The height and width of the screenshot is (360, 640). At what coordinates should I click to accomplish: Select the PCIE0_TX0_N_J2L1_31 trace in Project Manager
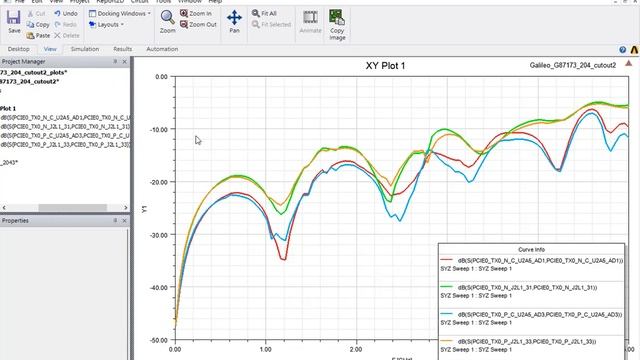point(65,127)
